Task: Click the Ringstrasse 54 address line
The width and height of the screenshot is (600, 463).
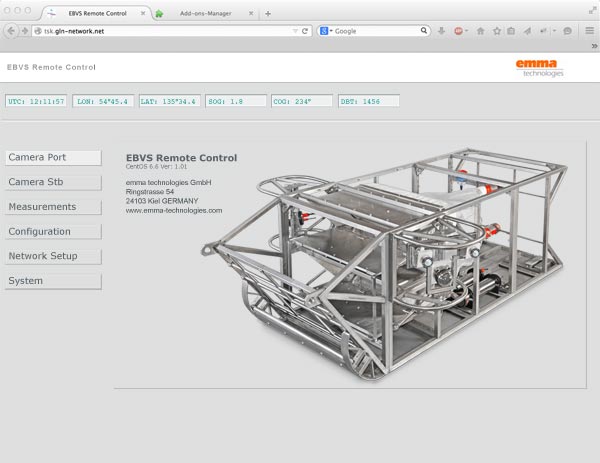Action: 150,192
